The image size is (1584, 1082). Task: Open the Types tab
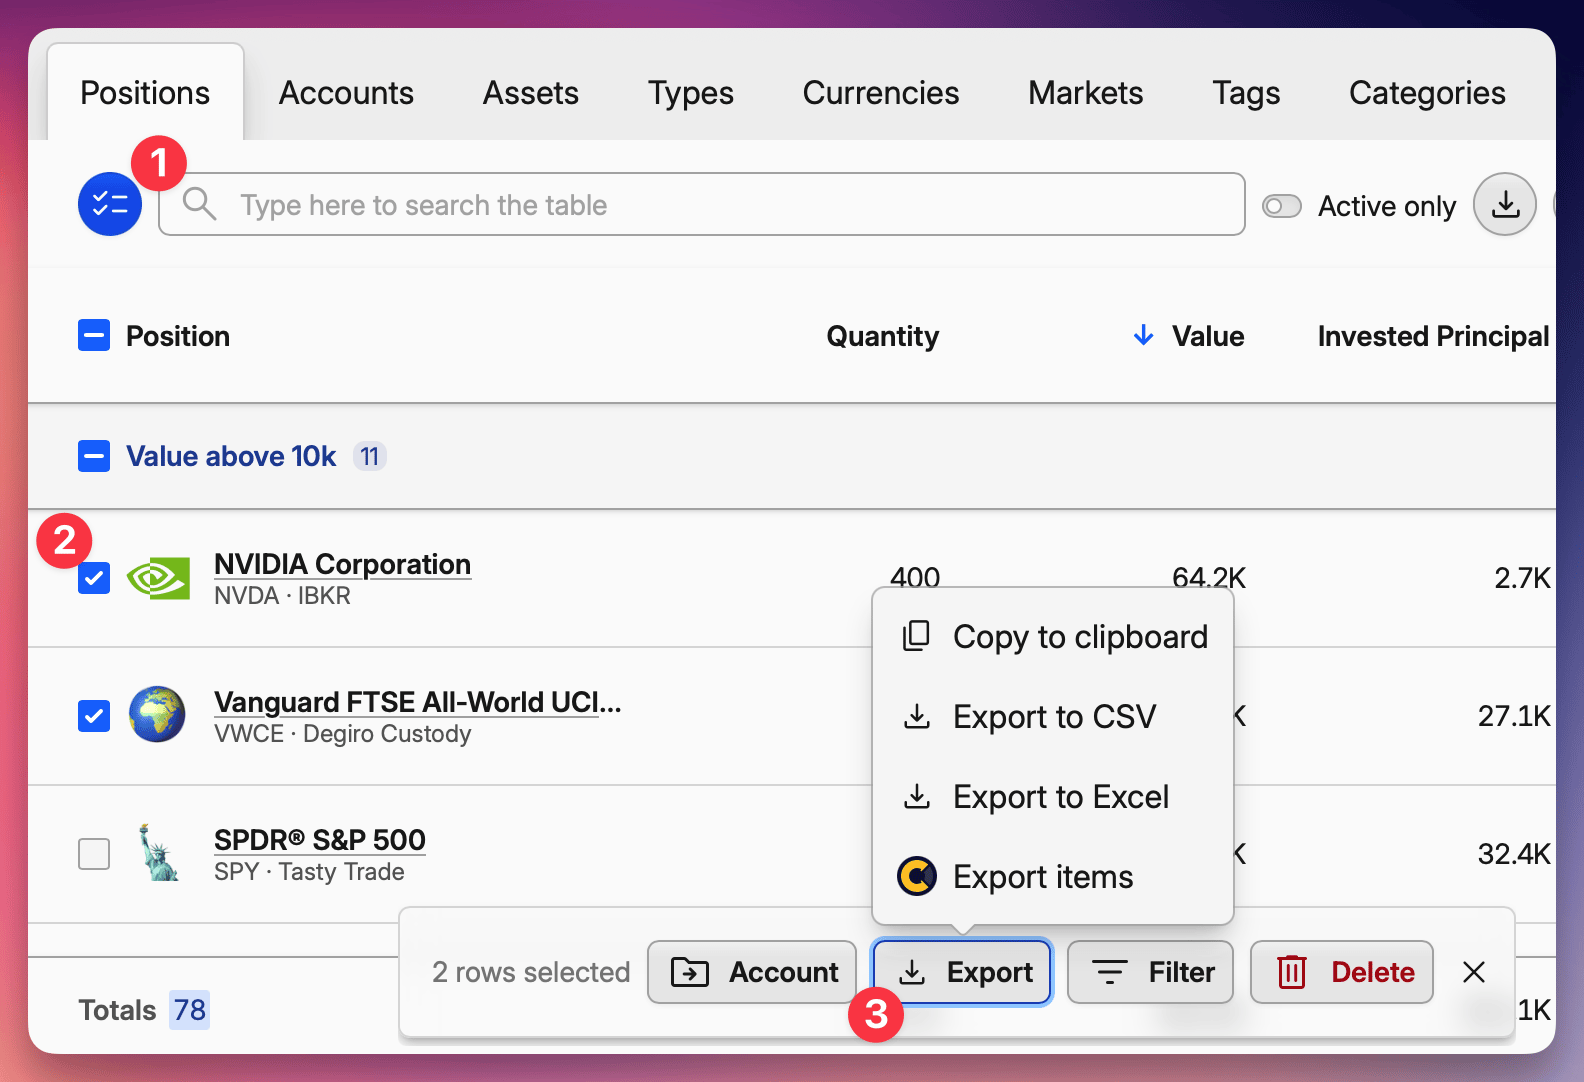(x=691, y=93)
